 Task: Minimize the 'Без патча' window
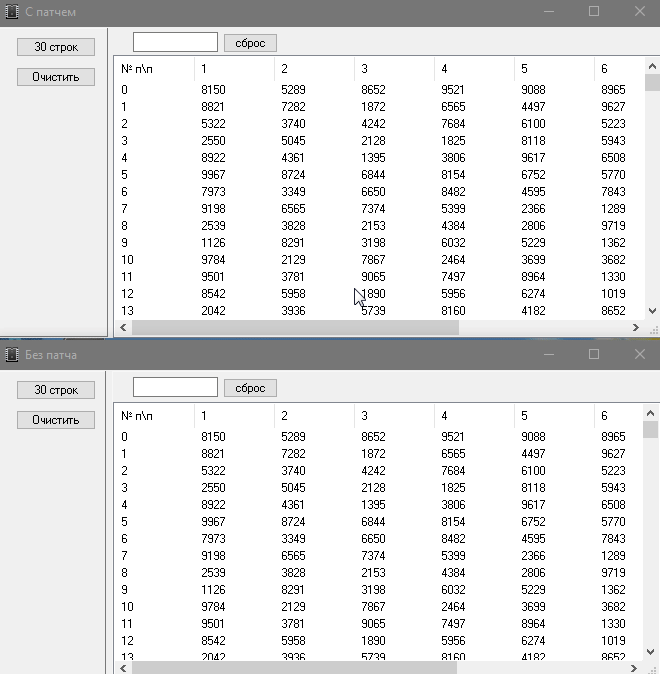click(x=549, y=354)
